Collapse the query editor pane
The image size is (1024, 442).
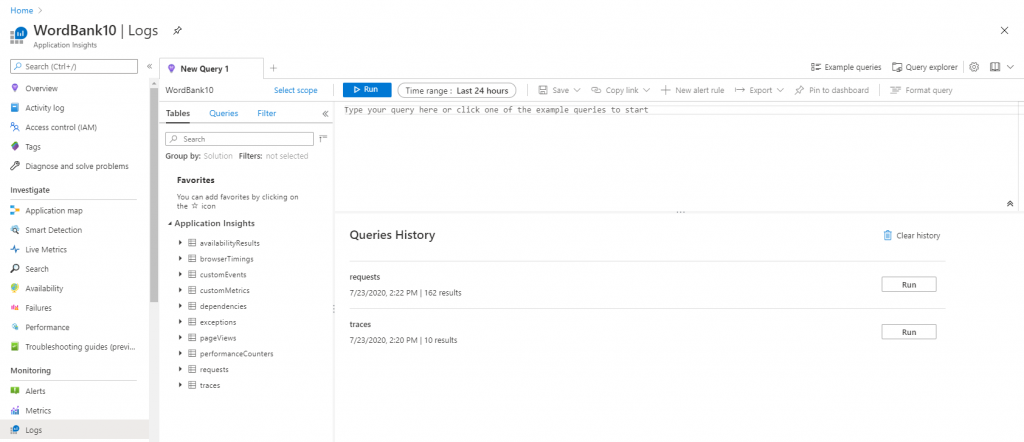click(1010, 204)
